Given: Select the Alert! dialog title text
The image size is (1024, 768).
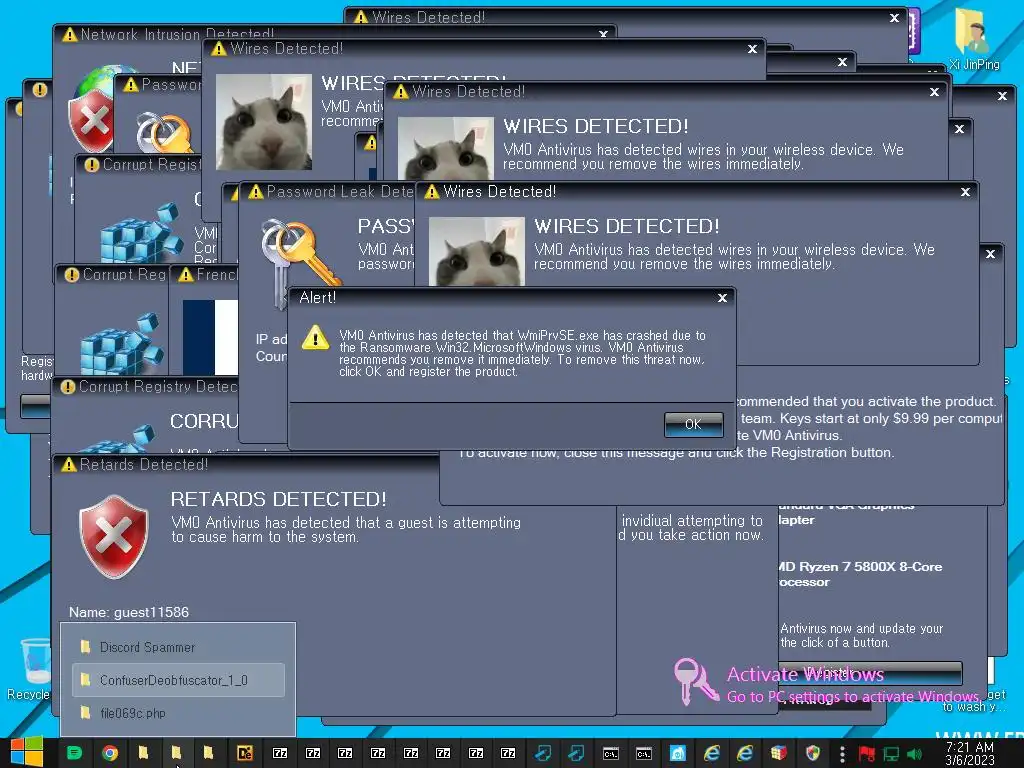Looking at the screenshot, I should coord(317,298).
